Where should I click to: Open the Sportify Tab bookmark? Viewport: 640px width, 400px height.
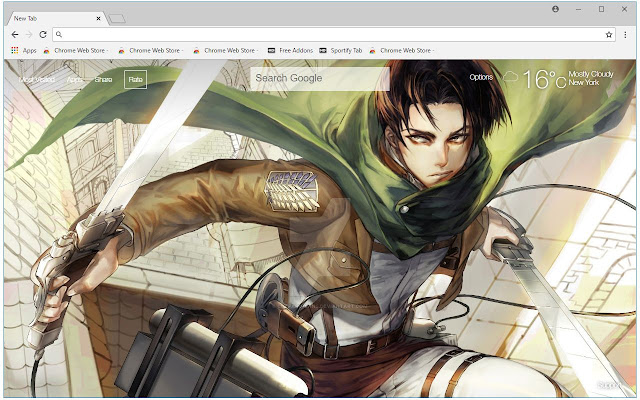[341, 51]
